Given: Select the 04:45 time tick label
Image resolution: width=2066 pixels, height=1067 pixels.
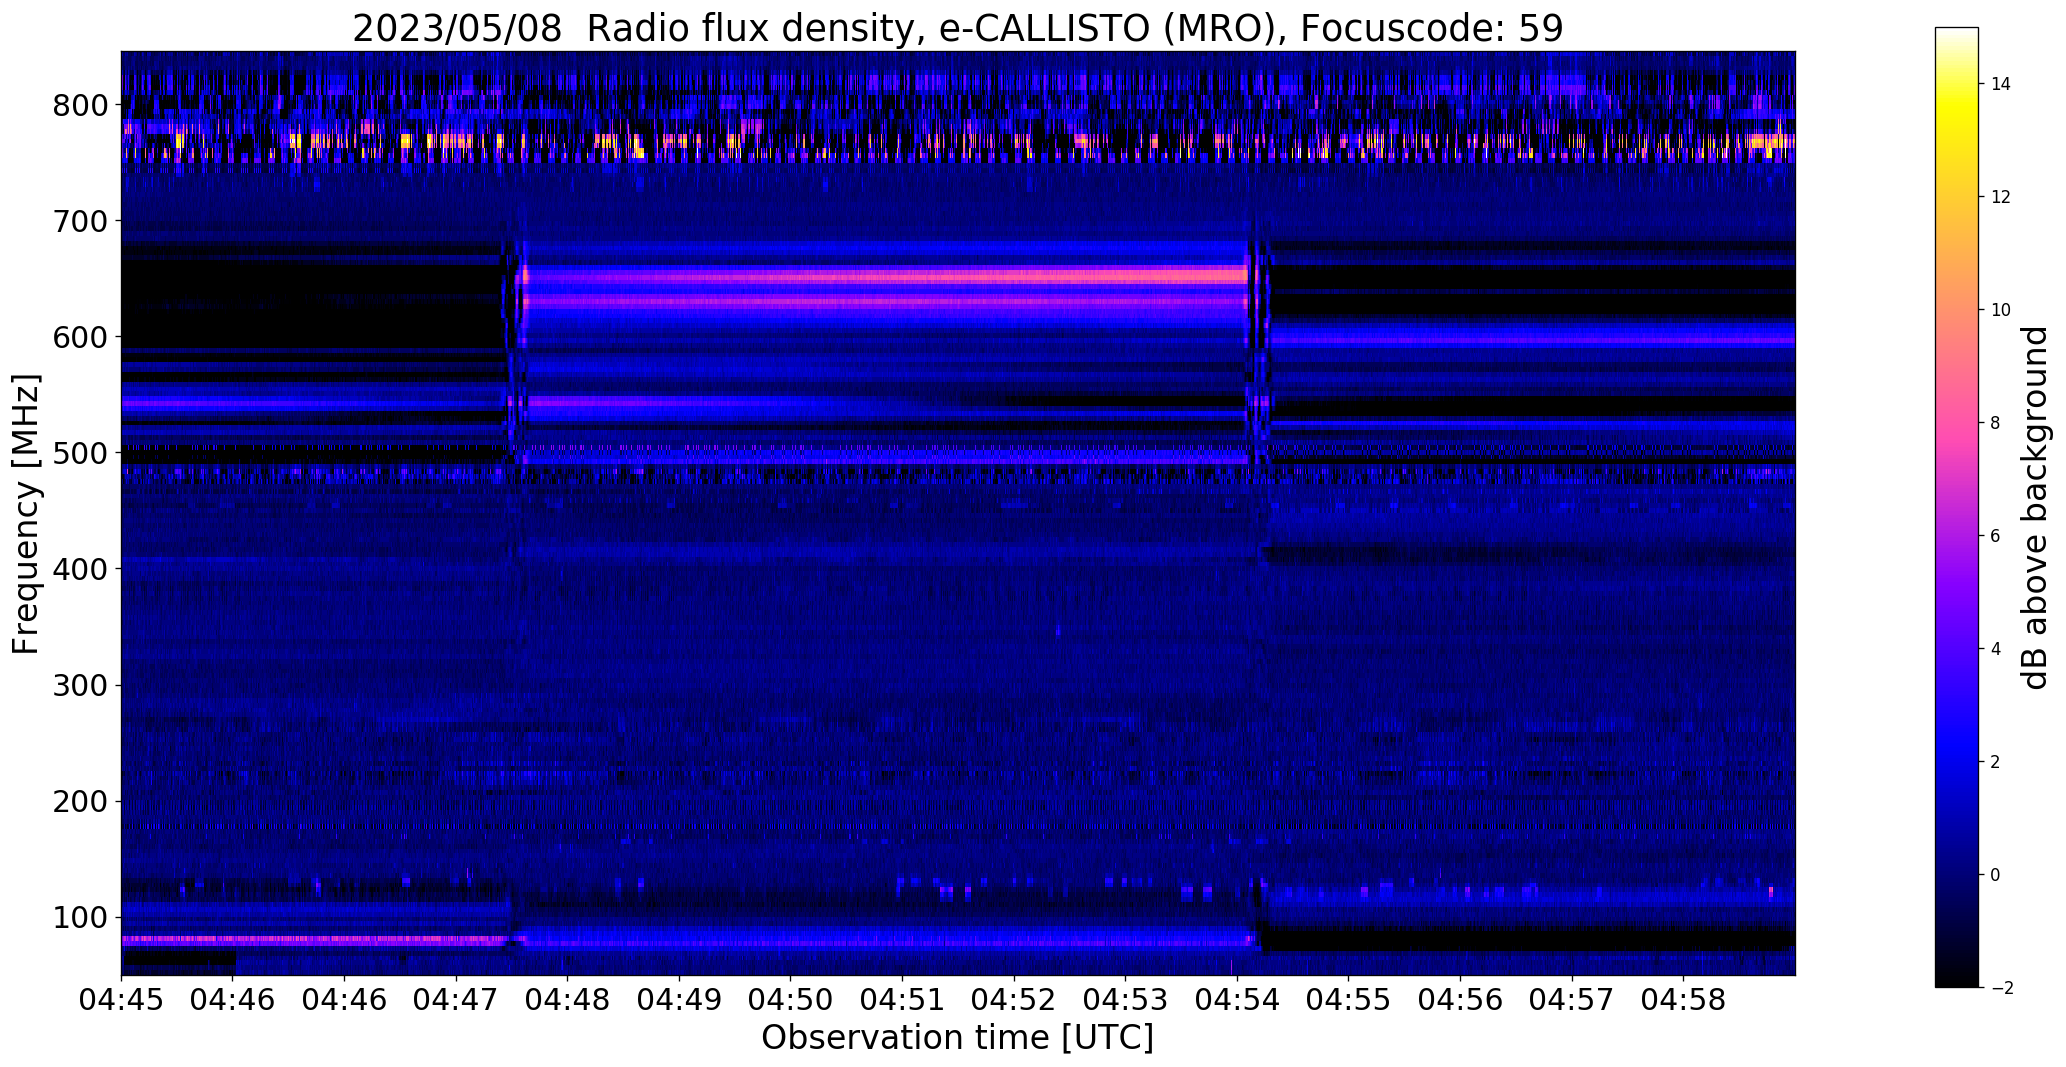Looking at the screenshot, I should pyautogui.click(x=121, y=1000).
